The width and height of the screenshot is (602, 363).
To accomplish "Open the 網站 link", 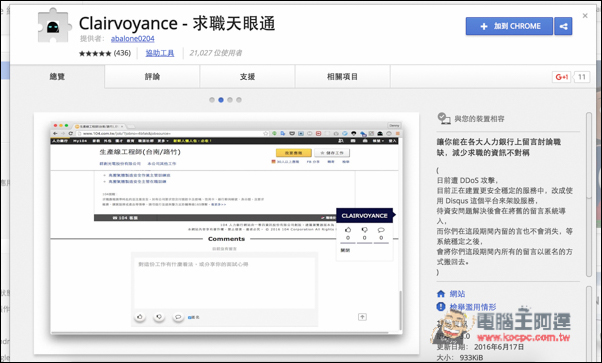I will click(x=457, y=294).
